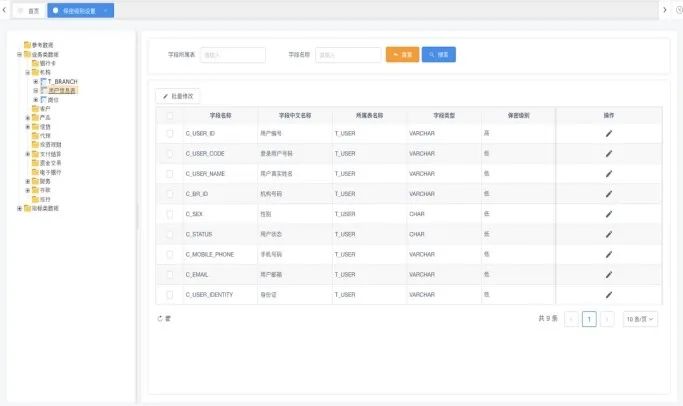This screenshot has height=406, width=683.
Task: Select the C_EMAIL row checkbox
Action: tap(169, 274)
